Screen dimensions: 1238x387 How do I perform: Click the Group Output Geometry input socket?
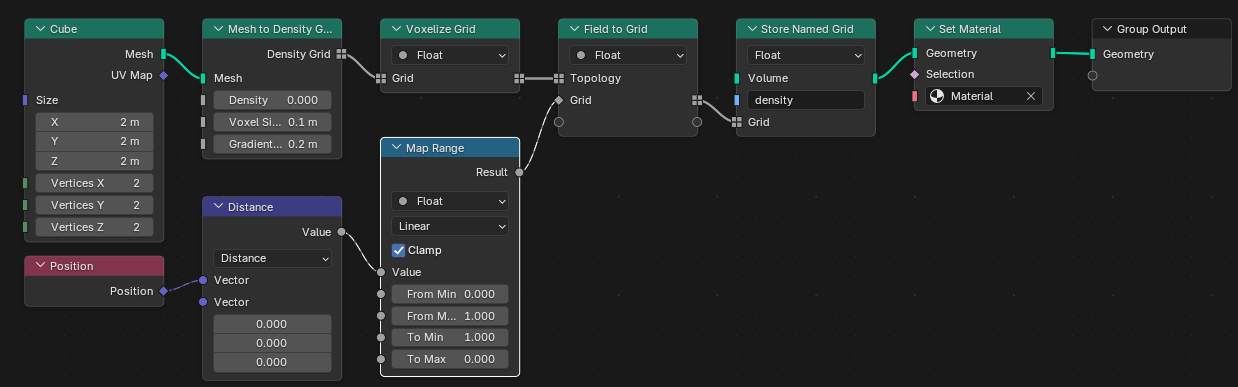coord(1092,54)
